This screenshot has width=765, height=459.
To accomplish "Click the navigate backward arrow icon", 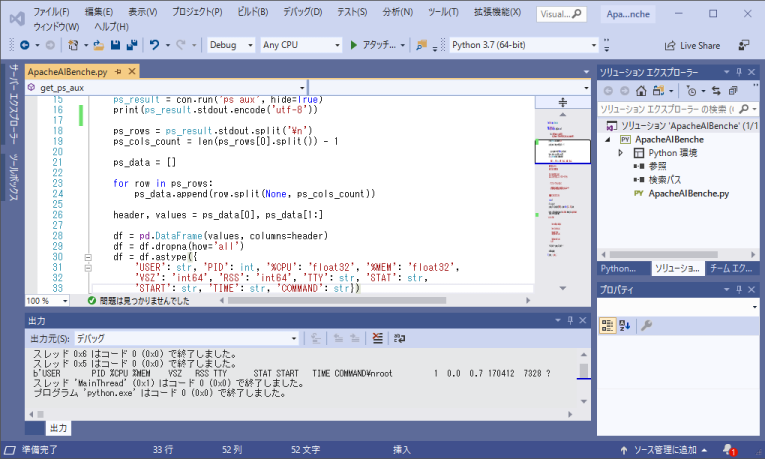I will 24,45.
